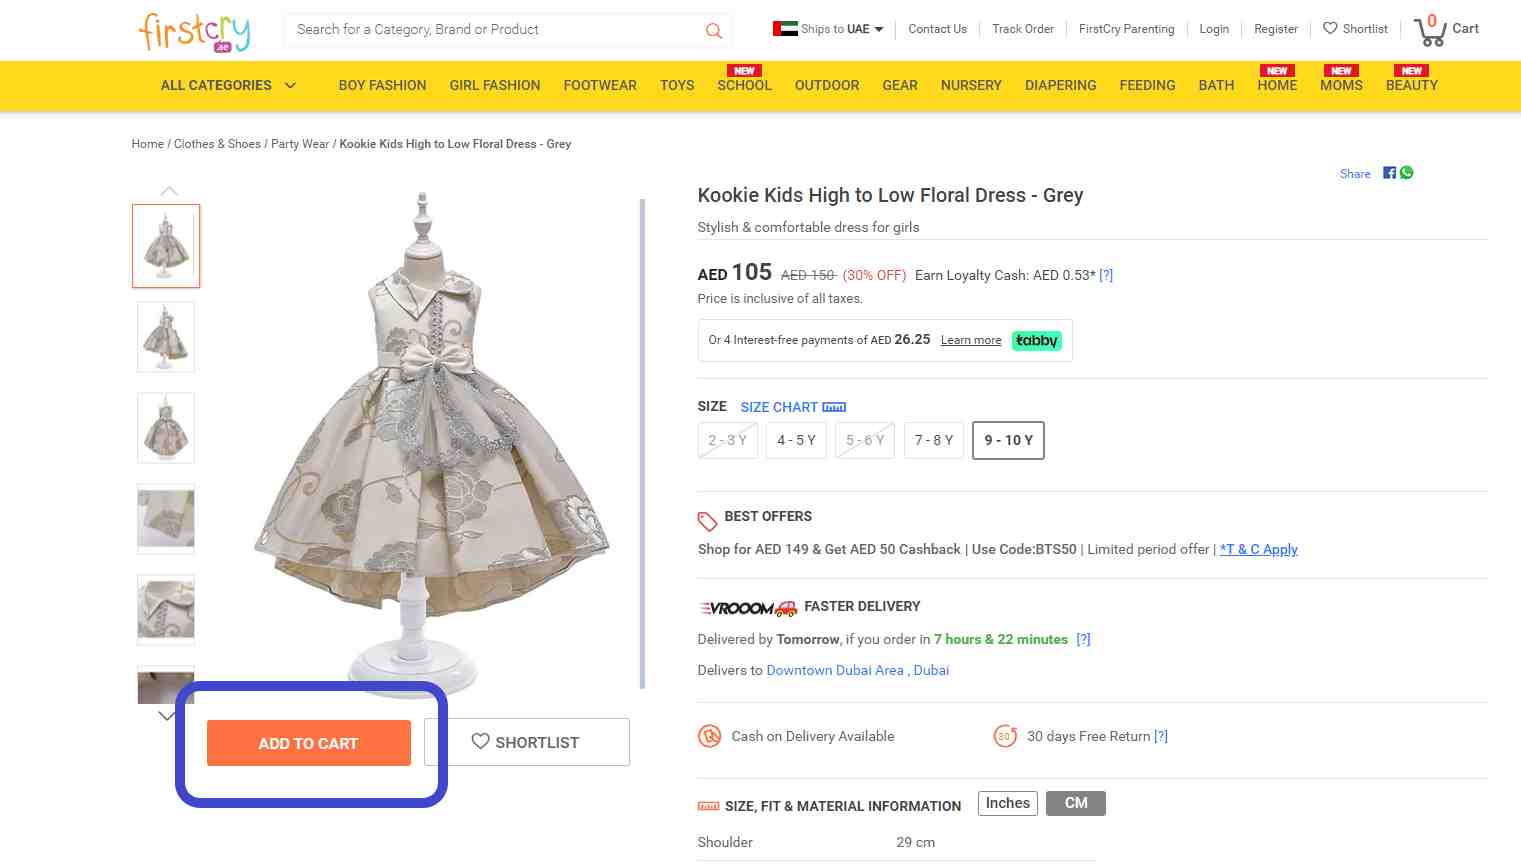Screen dimensions: 1521x864
Task: Share the product via WhatsApp
Action: coord(1406,172)
